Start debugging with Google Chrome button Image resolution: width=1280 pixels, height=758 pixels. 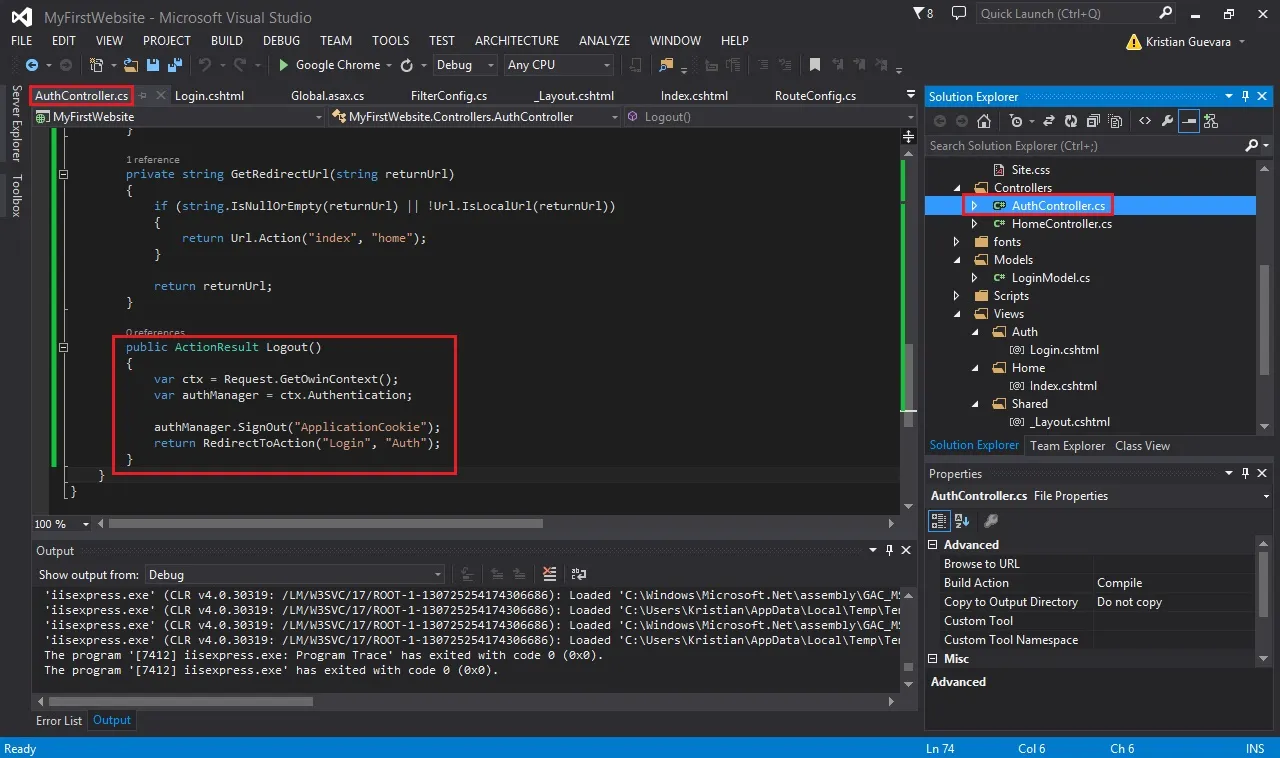click(329, 65)
